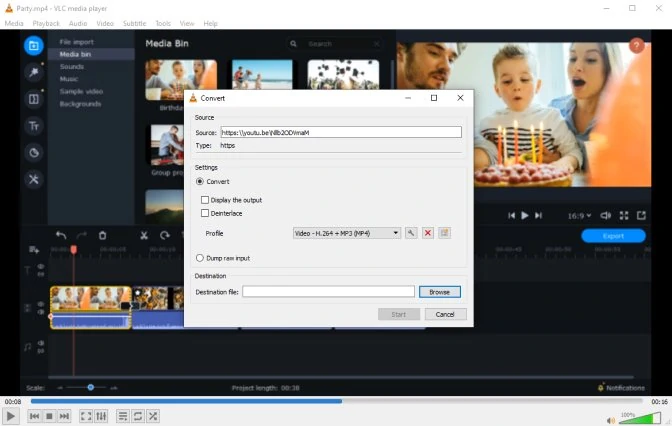The height and width of the screenshot is (426, 672).
Task: Click the import media sidebar icon
Action: pyautogui.click(x=34, y=46)
